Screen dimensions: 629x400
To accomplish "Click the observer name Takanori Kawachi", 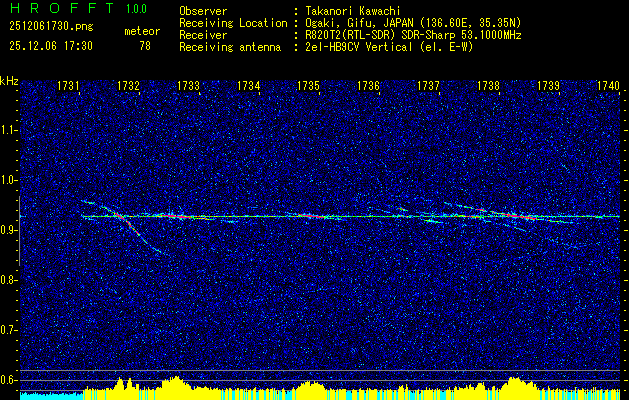I will (x=352, y=11).
